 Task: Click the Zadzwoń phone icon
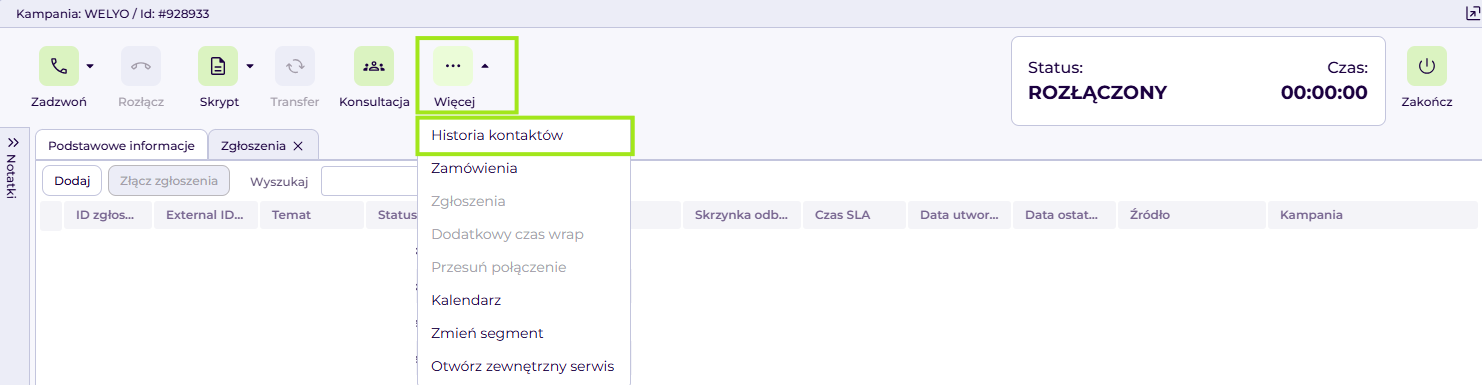pyautogui.click(x=59, y=66)
